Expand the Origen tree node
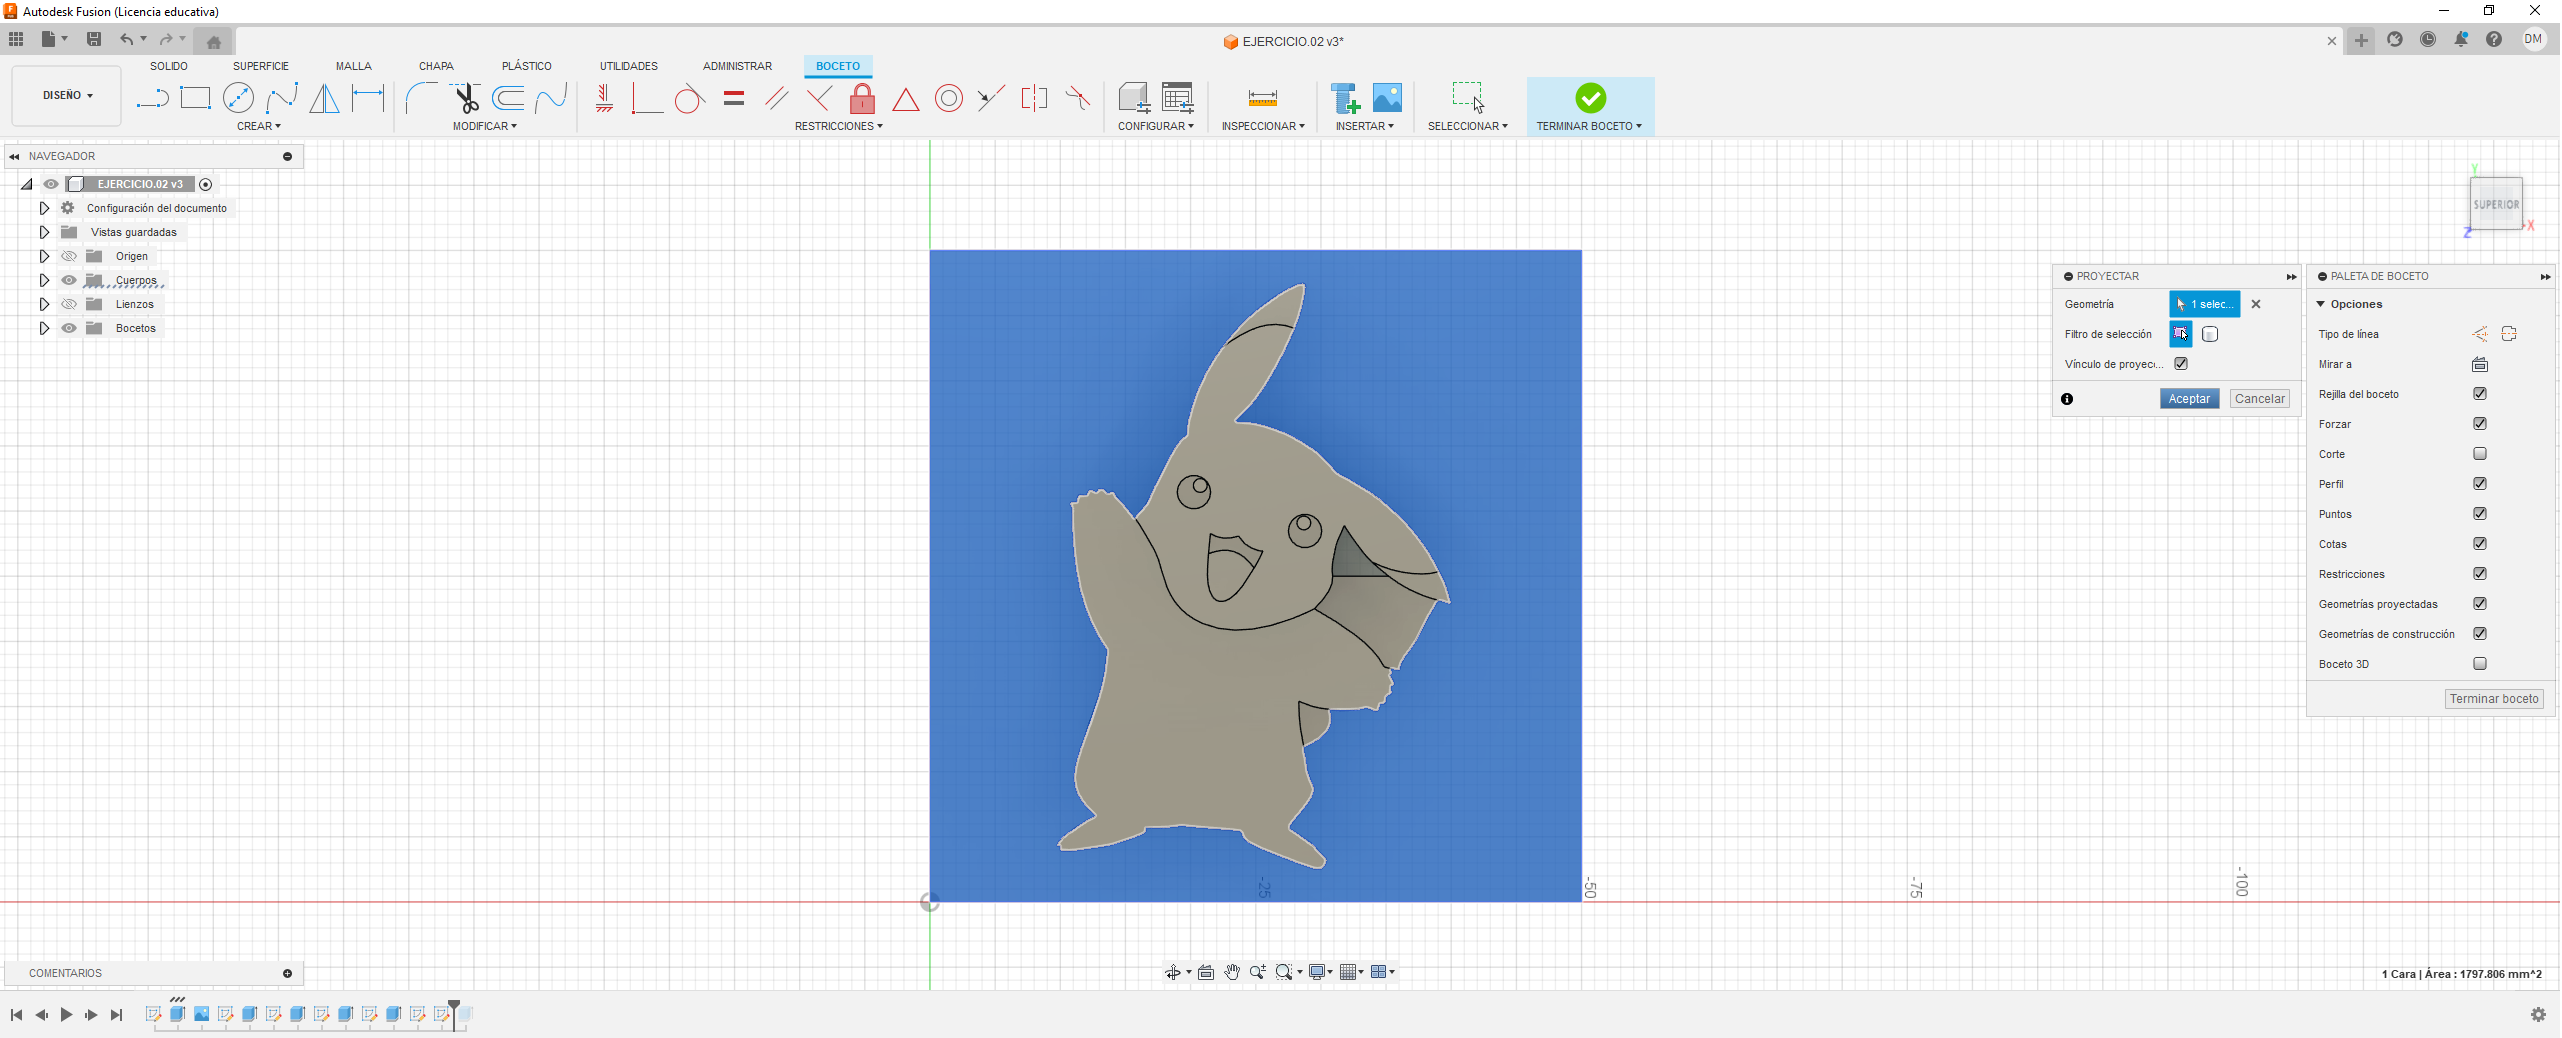Viewport: 2562px width, 1038px height. [x=44, y=256]
